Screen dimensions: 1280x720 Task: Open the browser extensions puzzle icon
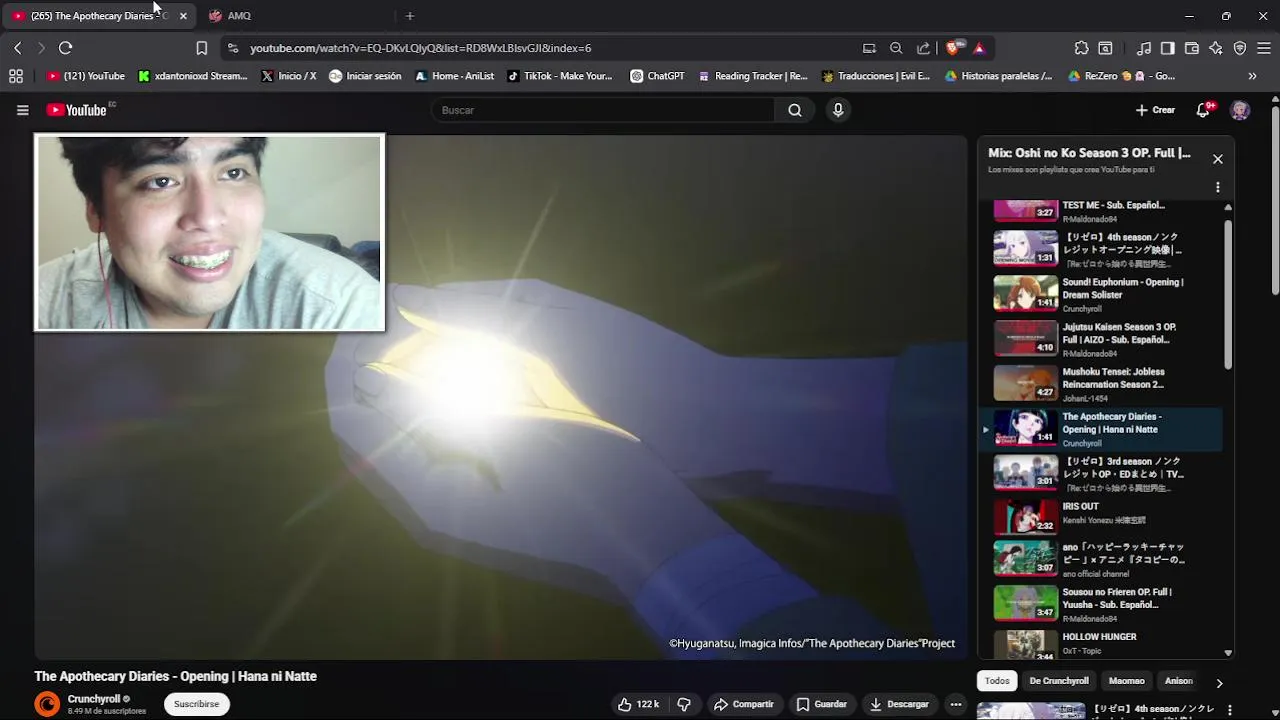[1082, 48]
